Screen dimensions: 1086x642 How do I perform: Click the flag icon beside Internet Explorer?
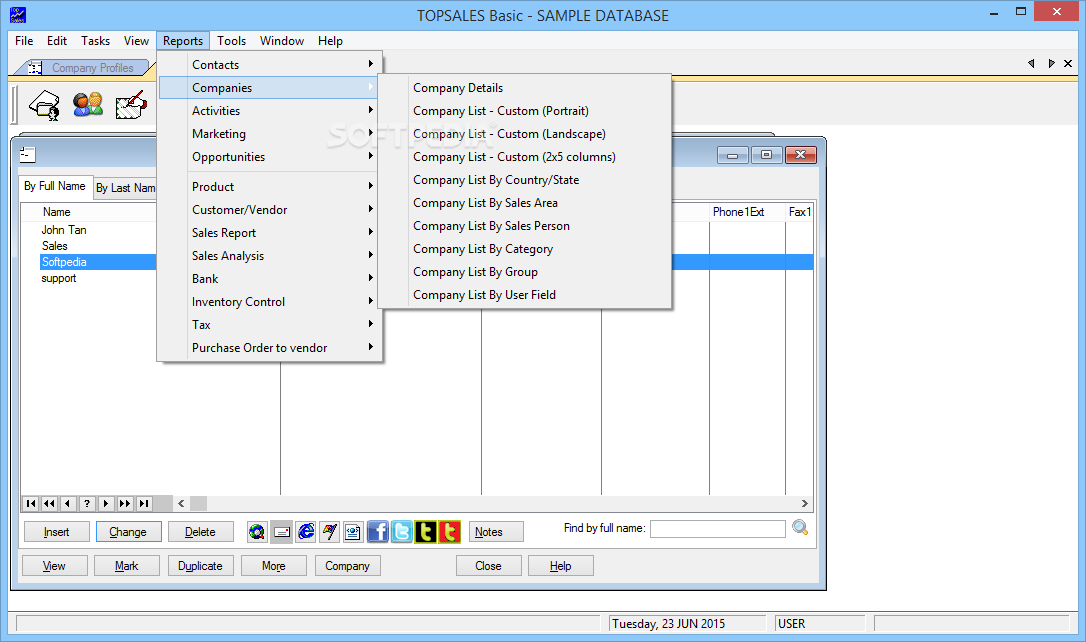(x=329, y=532)
